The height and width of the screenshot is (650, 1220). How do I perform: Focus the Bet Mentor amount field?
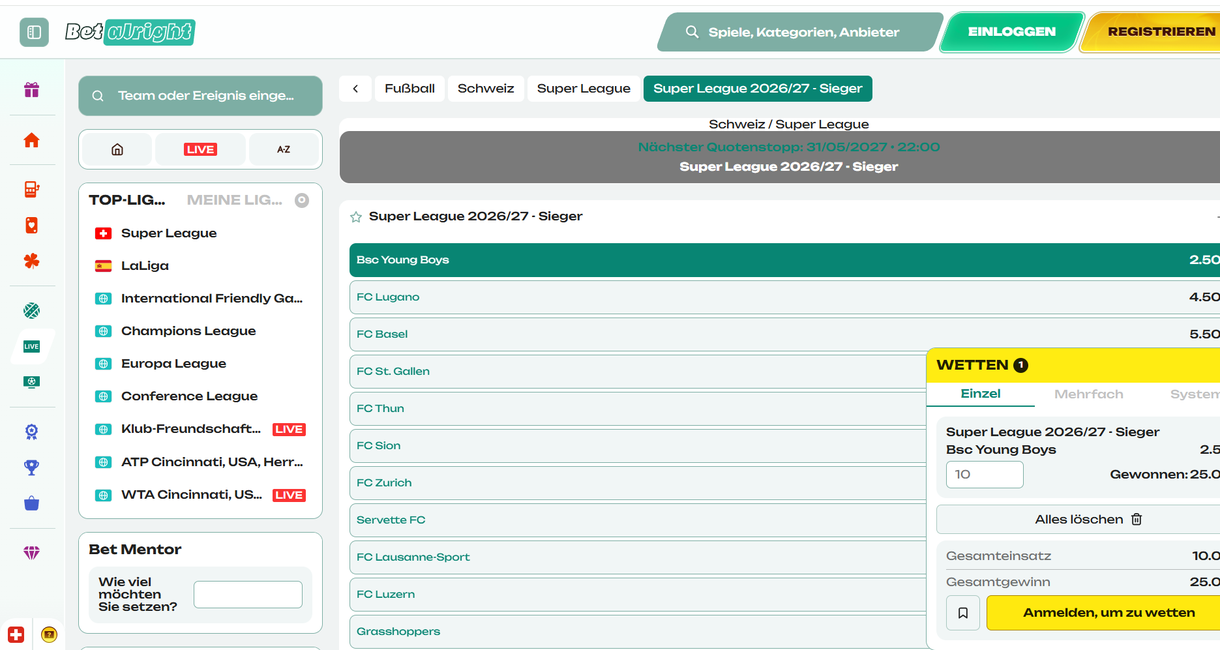click(248, 594)
